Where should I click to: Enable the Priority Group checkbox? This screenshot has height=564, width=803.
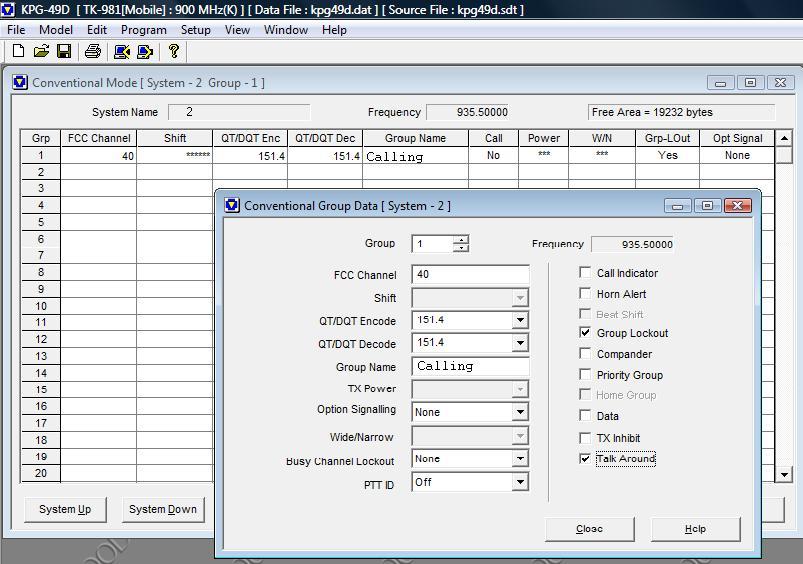(585, 374)
